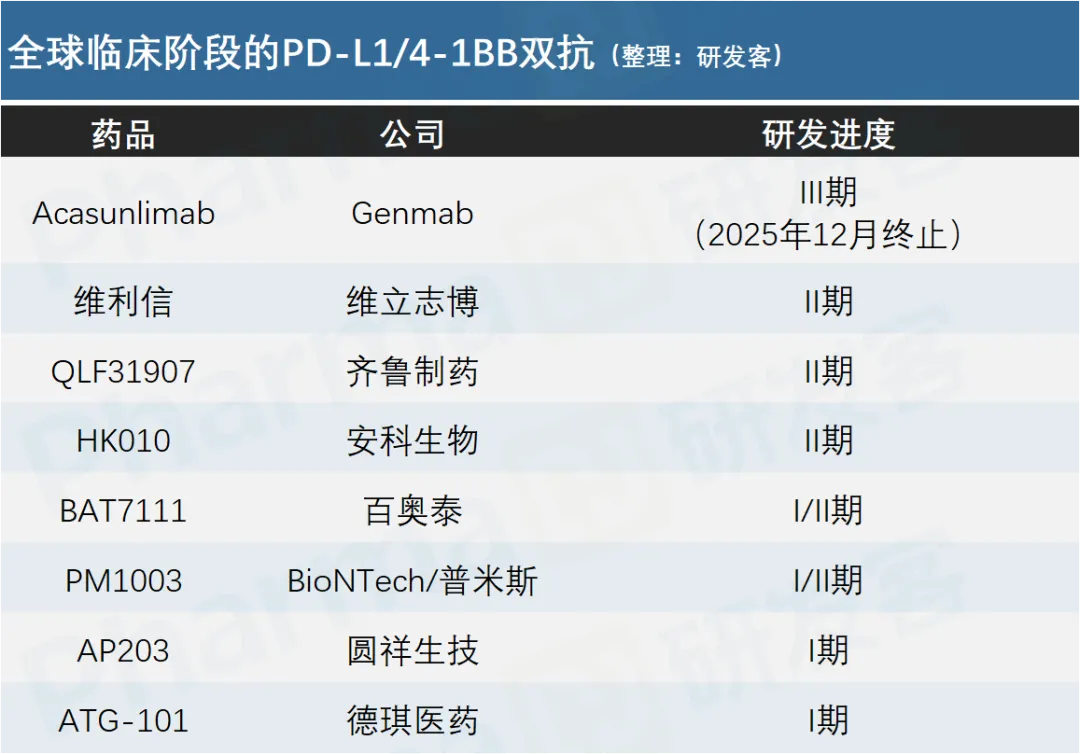The width and height of the screenshot is (1080, 754).
Task: Click the 安科生物 company name
Action: click(412, 441)
